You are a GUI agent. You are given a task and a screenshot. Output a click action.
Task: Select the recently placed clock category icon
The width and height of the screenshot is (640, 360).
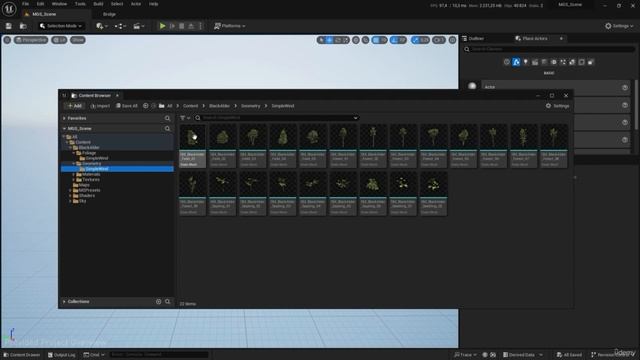pyautogui.click(x=507, y=62)
